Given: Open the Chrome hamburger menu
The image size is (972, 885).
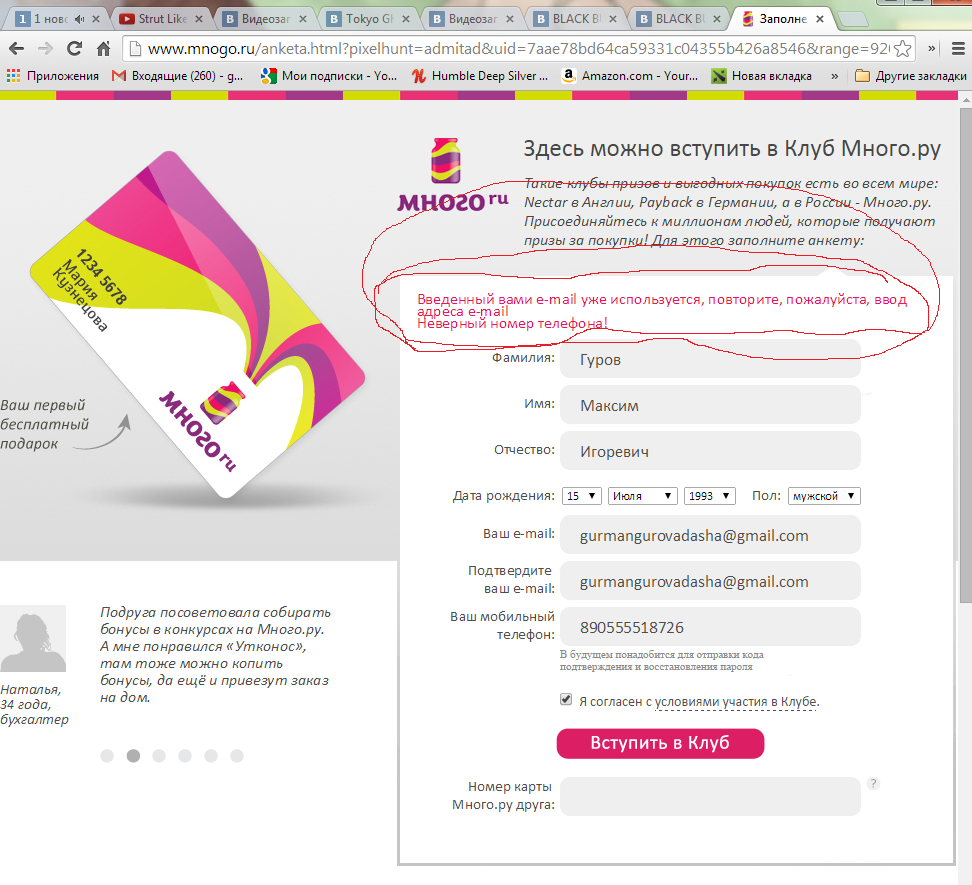Looking at the screenshot, I should click(958, 48).
